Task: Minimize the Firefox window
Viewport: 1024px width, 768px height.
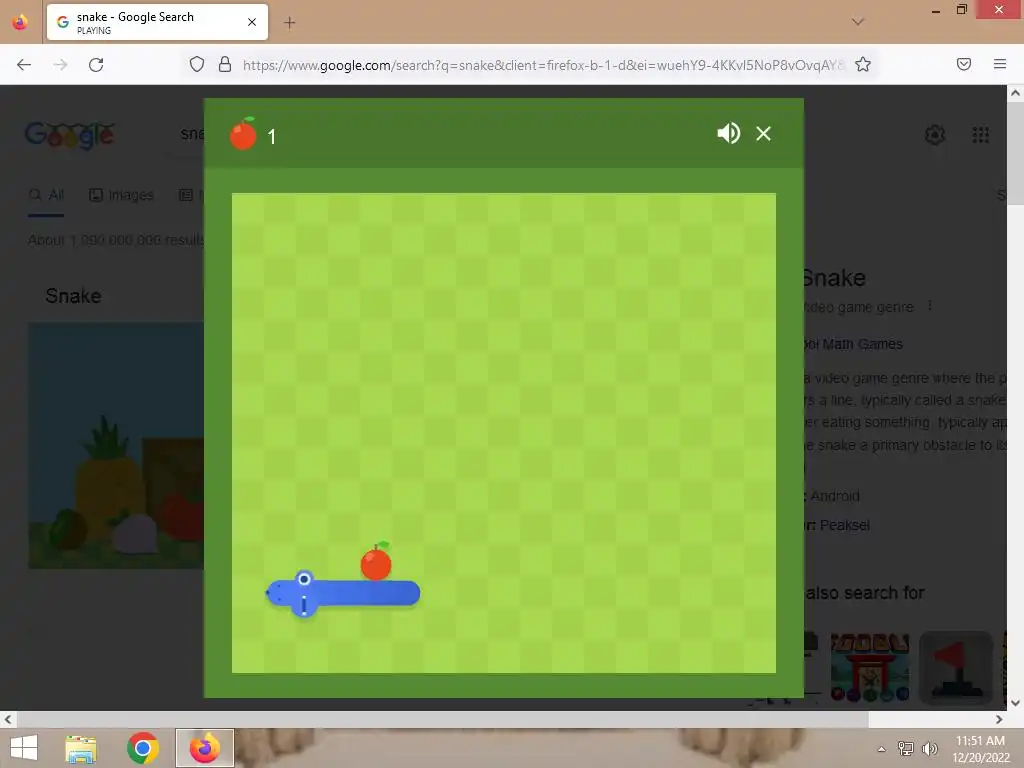Action: [x=935, y=10]
